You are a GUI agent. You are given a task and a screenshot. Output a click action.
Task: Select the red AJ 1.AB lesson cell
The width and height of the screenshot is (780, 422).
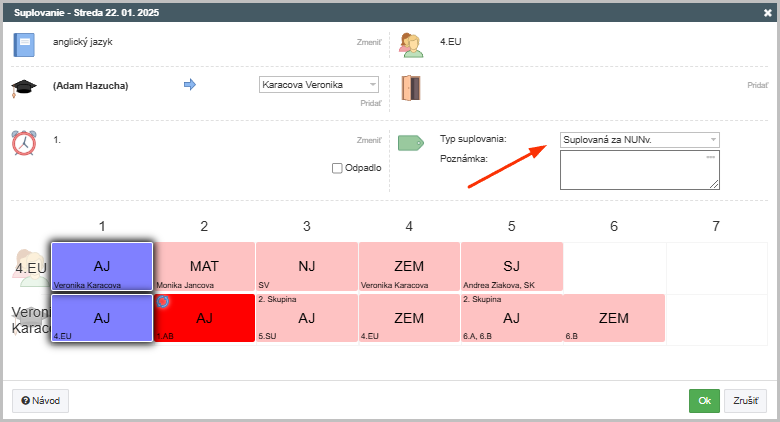[204, 318]
